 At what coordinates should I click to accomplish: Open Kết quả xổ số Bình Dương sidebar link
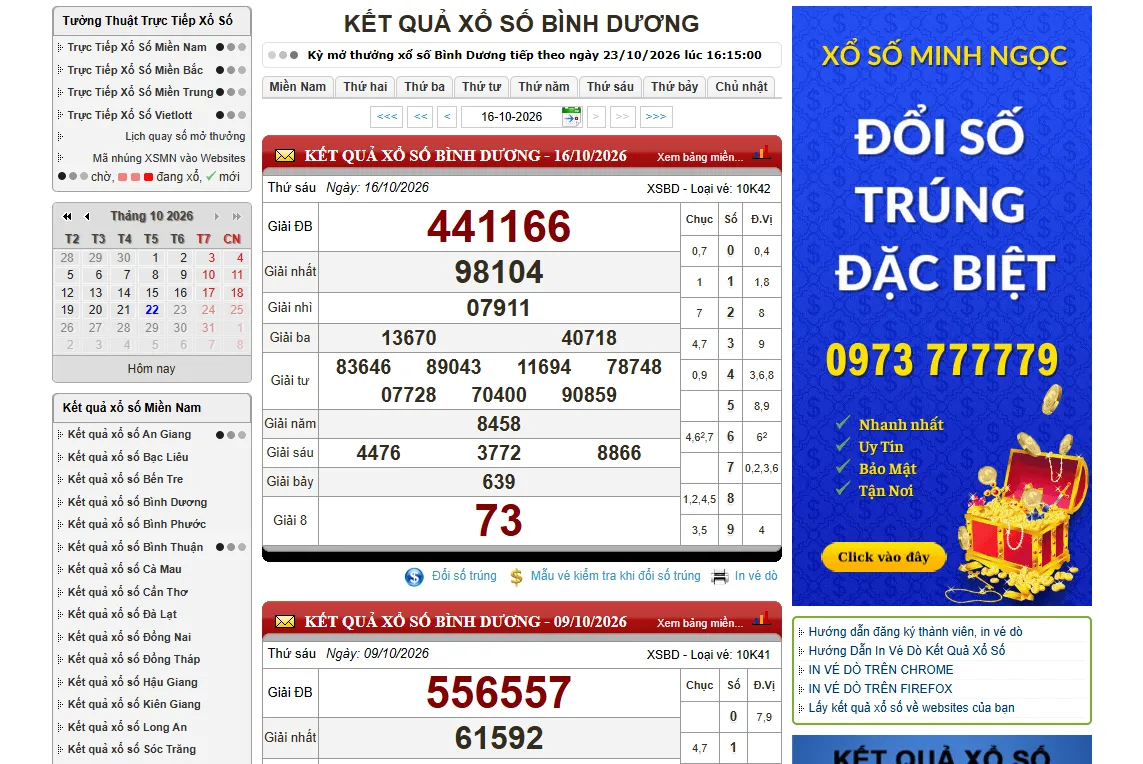click(x=137, y=502)
